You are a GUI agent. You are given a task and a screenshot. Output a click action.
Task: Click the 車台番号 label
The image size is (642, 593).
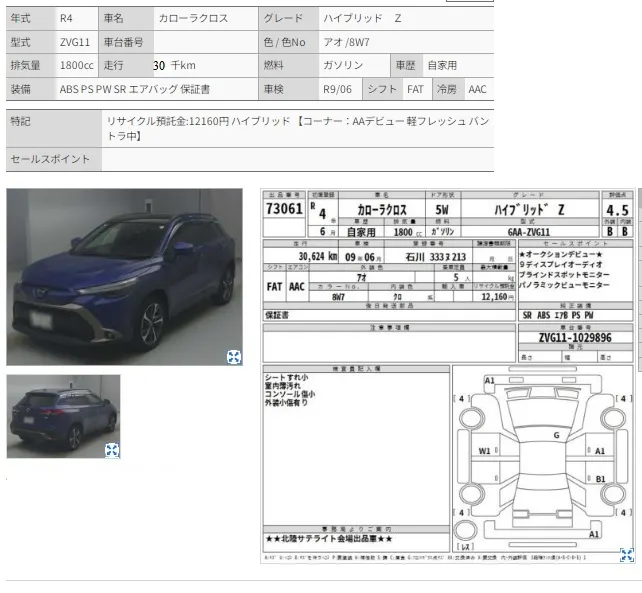click(x=124, y=42)
